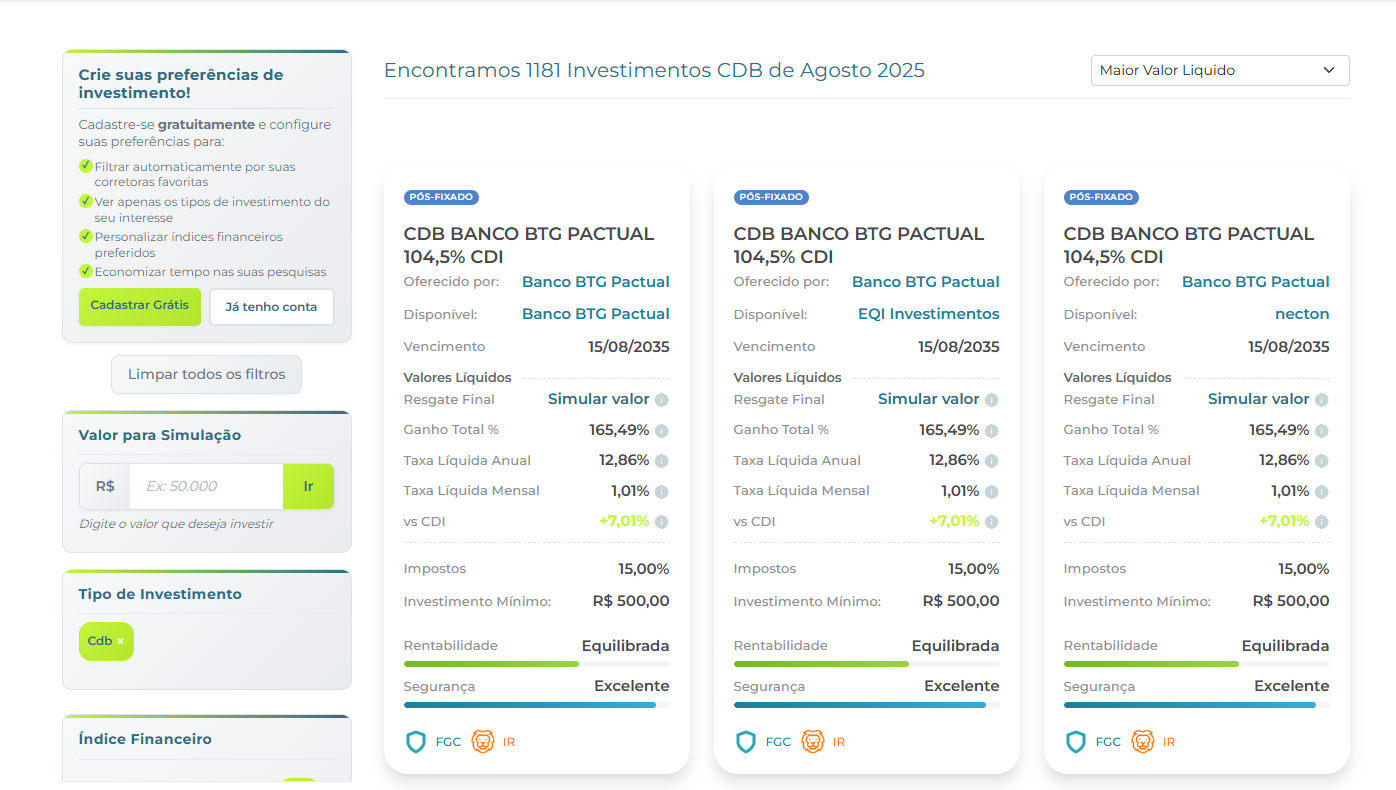Remove the Cdb filter chip via its x
Image resolution: width=1396 pixels, height=790 pixels.
(x=121, y=641)
